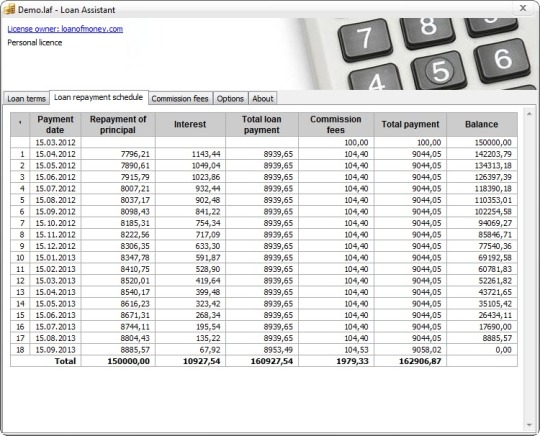
Task: Click the Personal licence text
Action: click(35, 43)
